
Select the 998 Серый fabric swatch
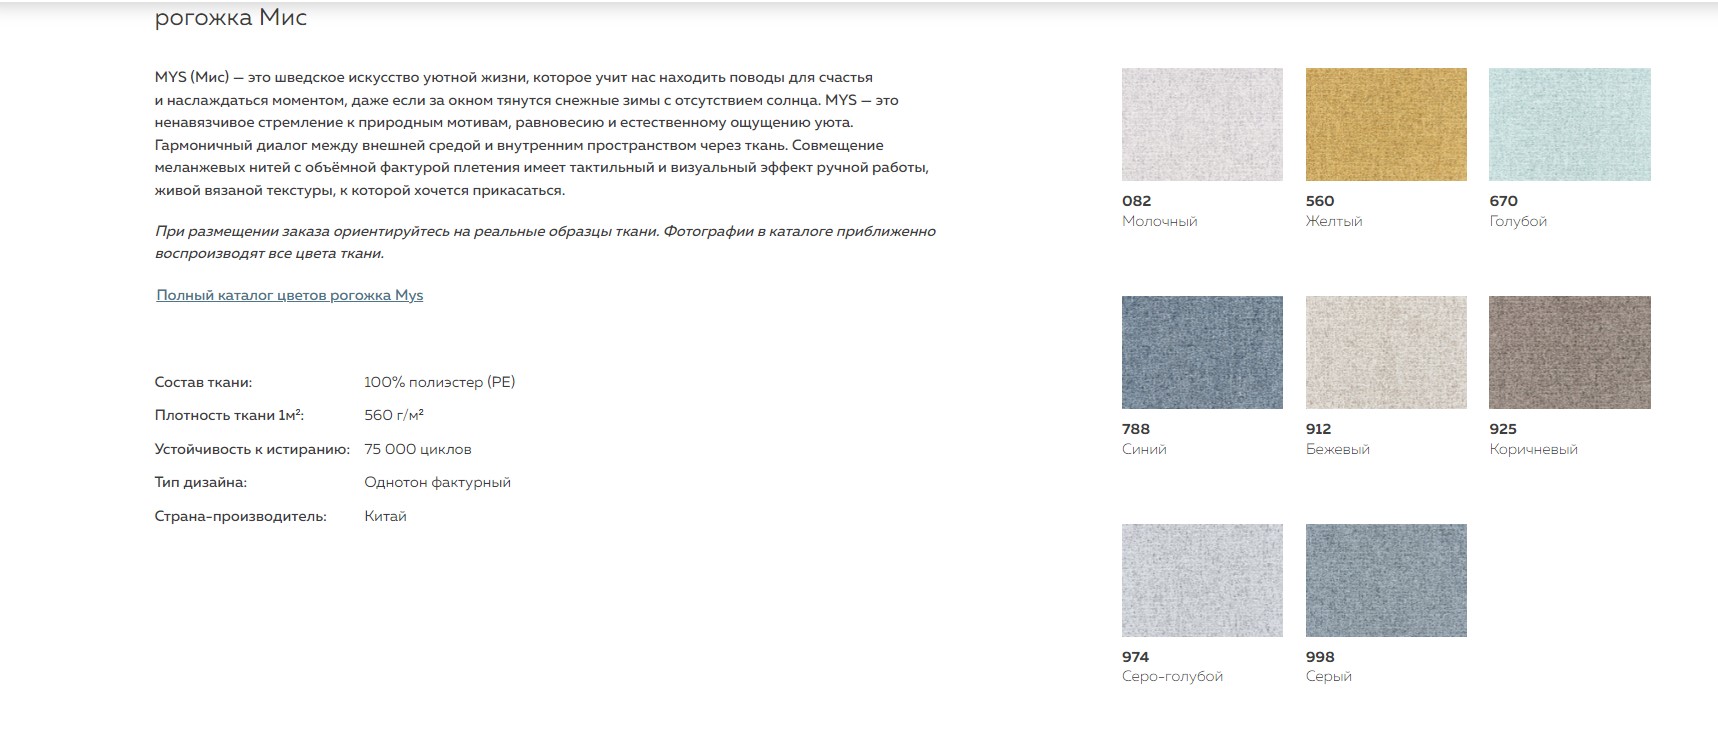pyautogui.click(x=1386, y=580)
